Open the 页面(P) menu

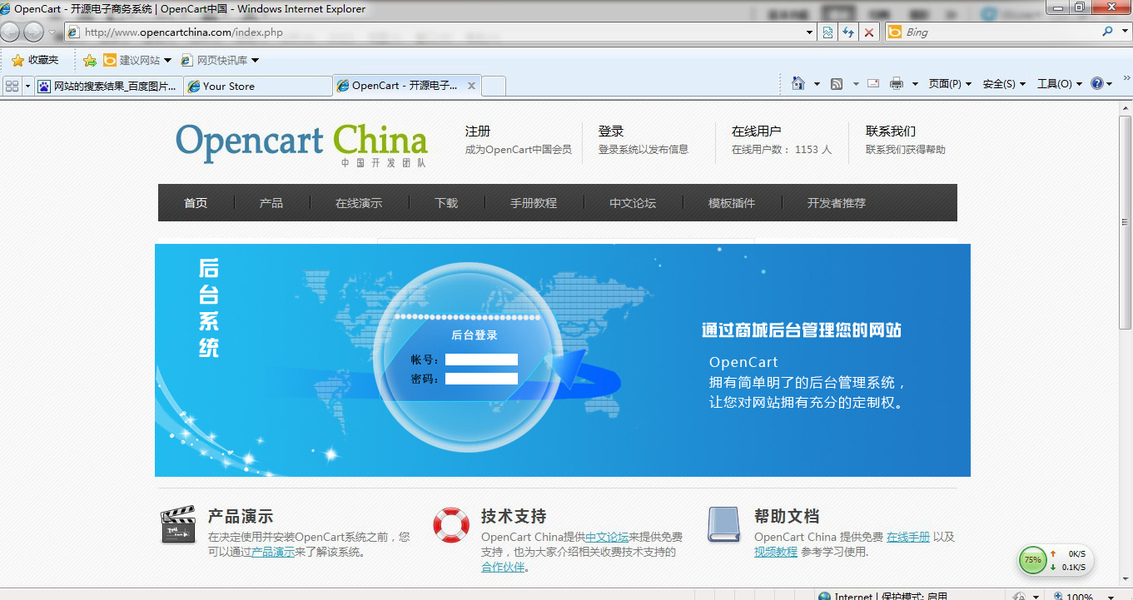[x=949, y=84]
